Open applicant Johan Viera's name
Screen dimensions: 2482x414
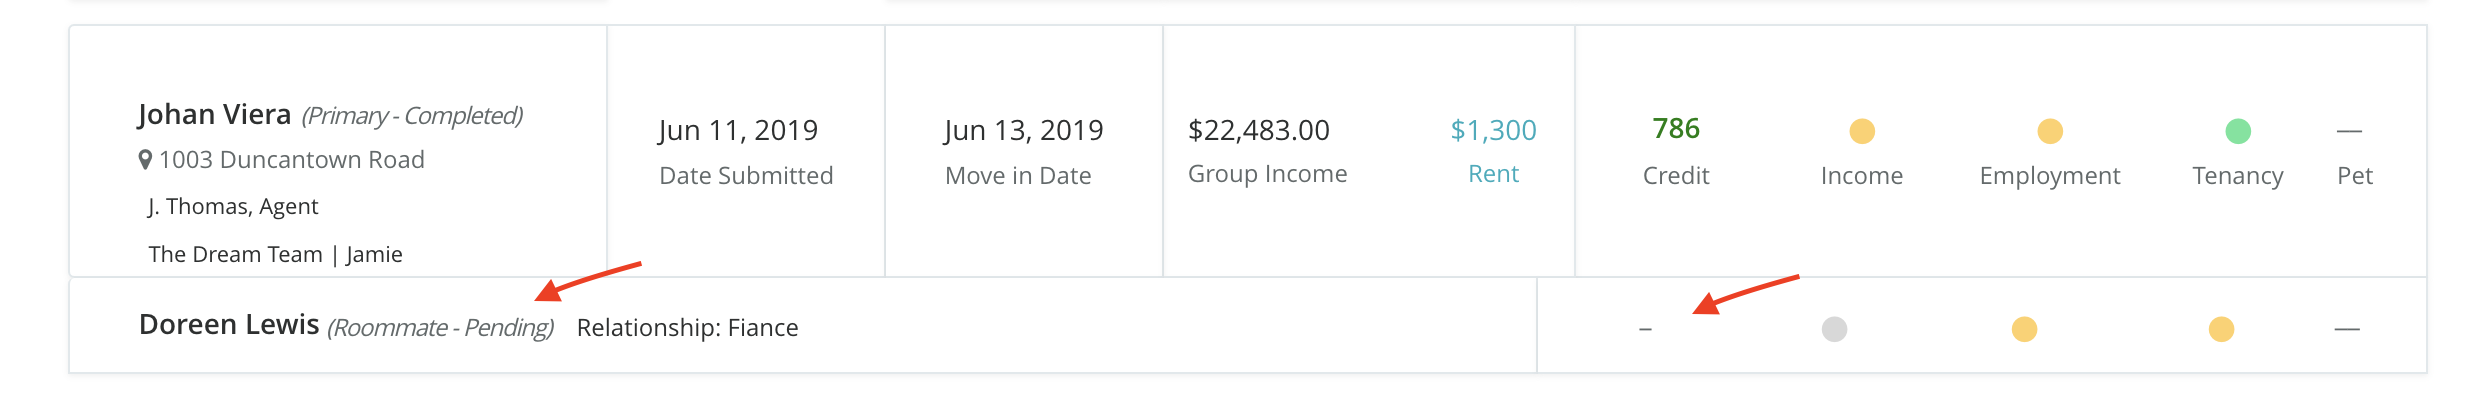click(215, 115)
